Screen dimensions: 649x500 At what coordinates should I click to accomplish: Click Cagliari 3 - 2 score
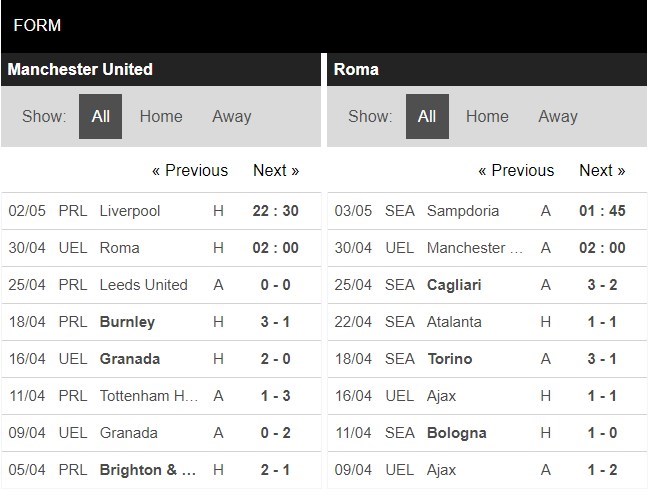(x=602, y=285)
